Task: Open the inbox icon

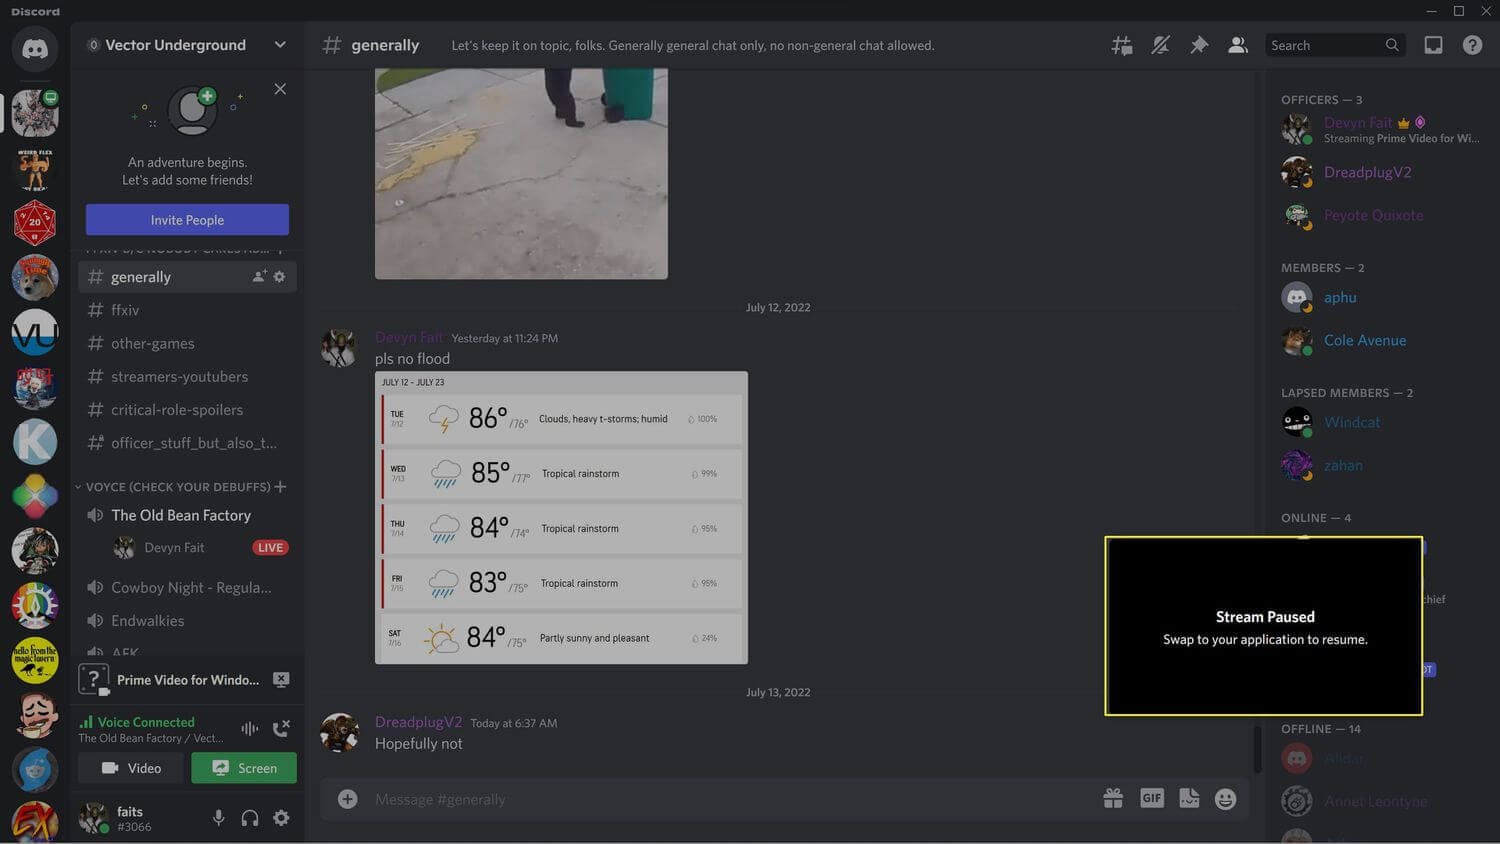Action: (1433, 45)
